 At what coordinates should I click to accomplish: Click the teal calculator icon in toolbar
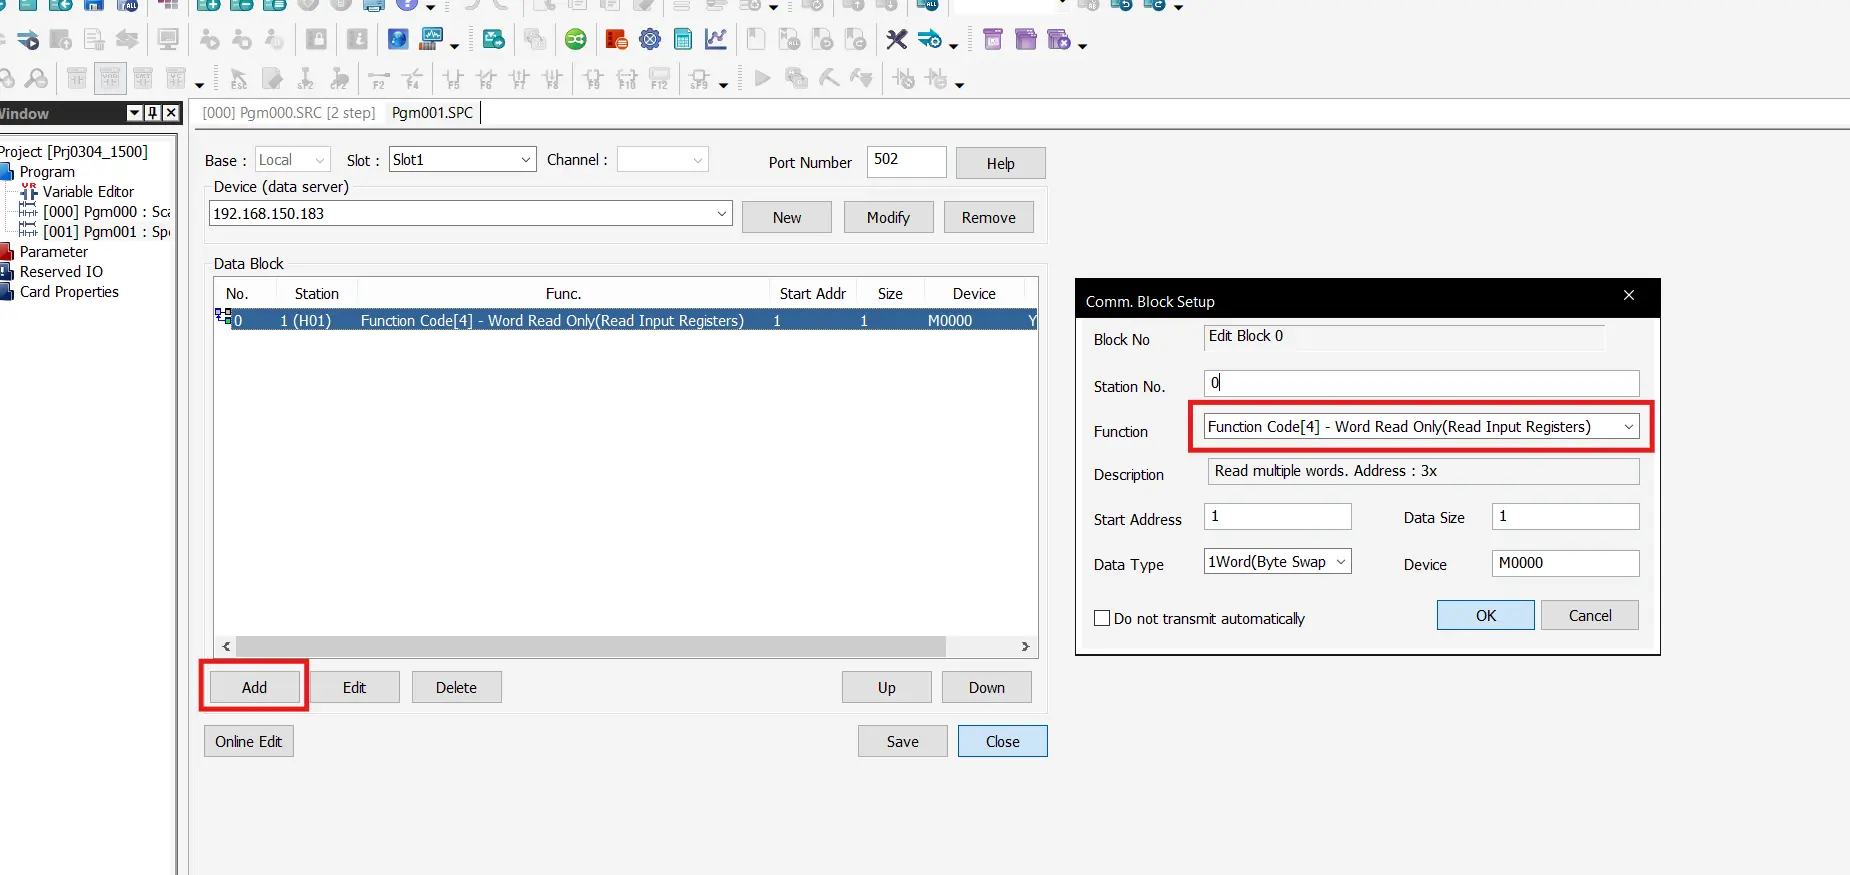tap(683, 40)
